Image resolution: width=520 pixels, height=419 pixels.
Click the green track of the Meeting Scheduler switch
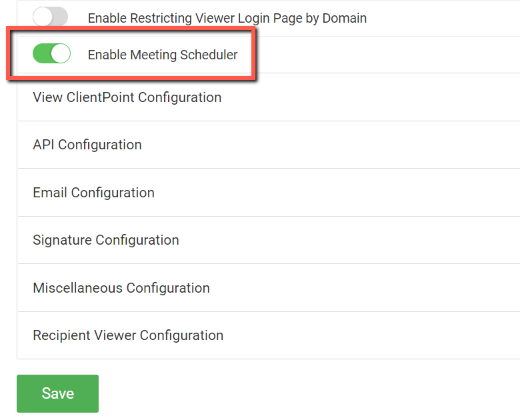click(x=42, y=53)
